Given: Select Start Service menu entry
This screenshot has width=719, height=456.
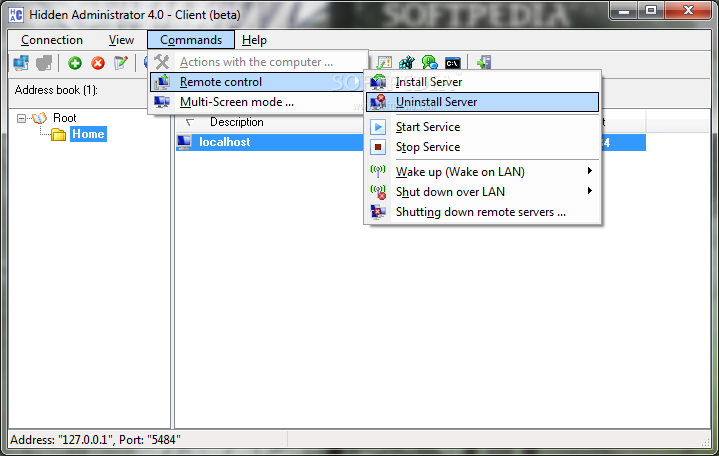Looking at the screenshot, I should click(482, 127).
